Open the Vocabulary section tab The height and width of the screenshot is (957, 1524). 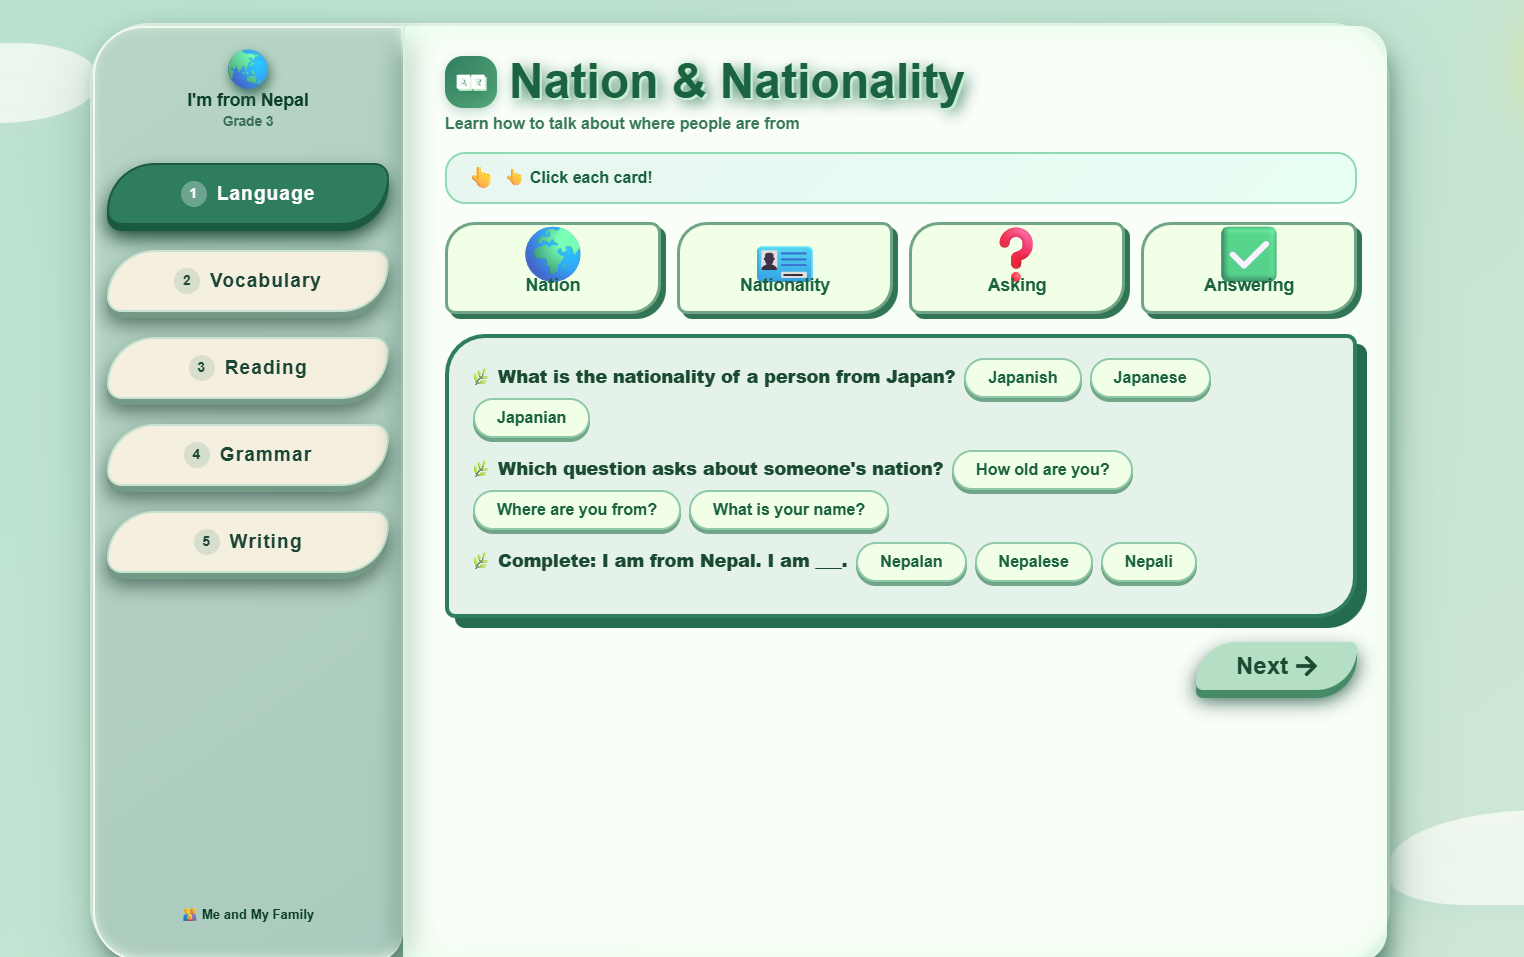[x=248, y=281]
